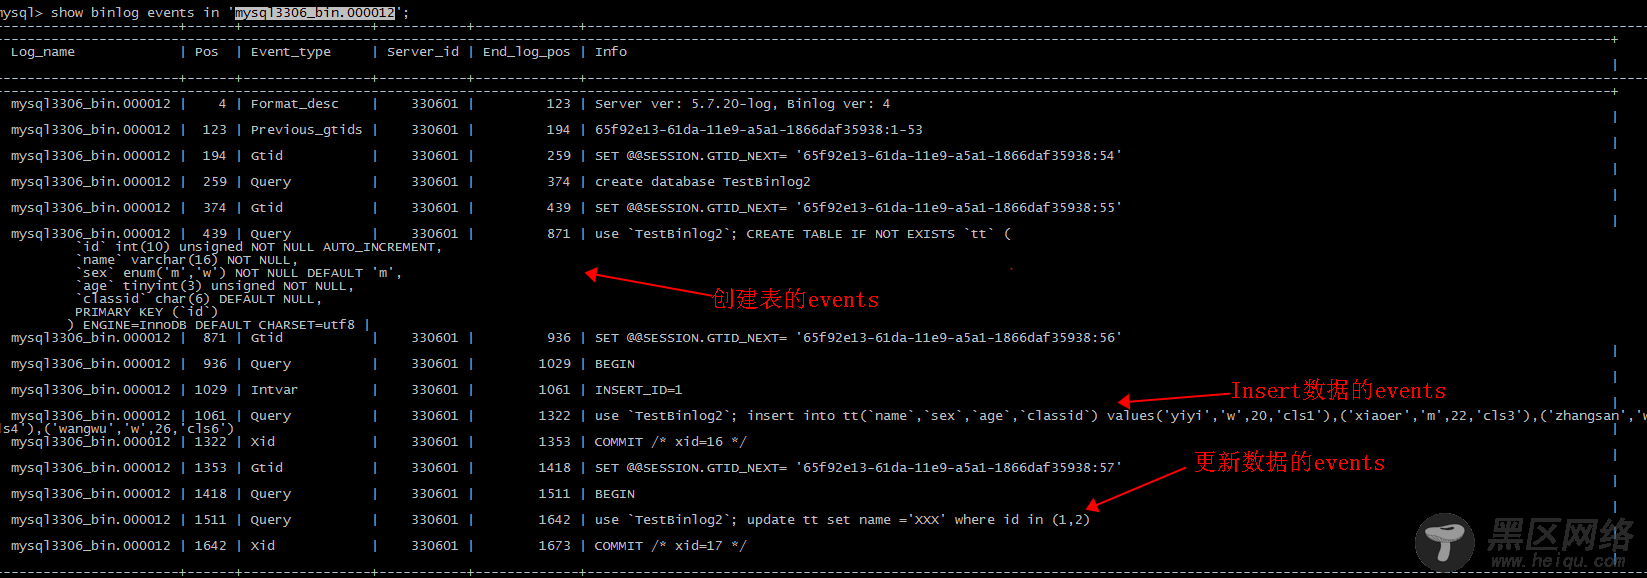Click 'Server ver: 5.7.20-log, Binlog ver: 4'

[x=743, y=104]
